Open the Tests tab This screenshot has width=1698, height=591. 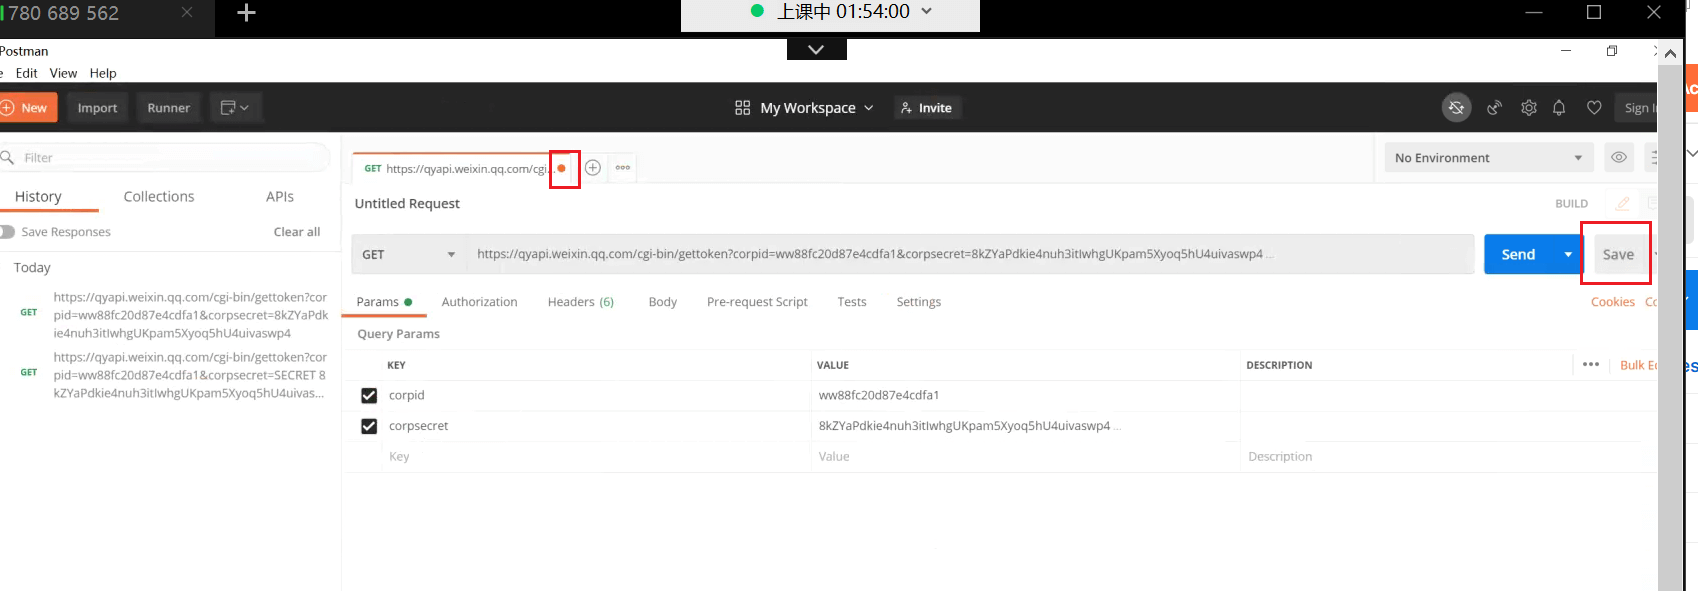pyautogui.click(x=852, y=302)
